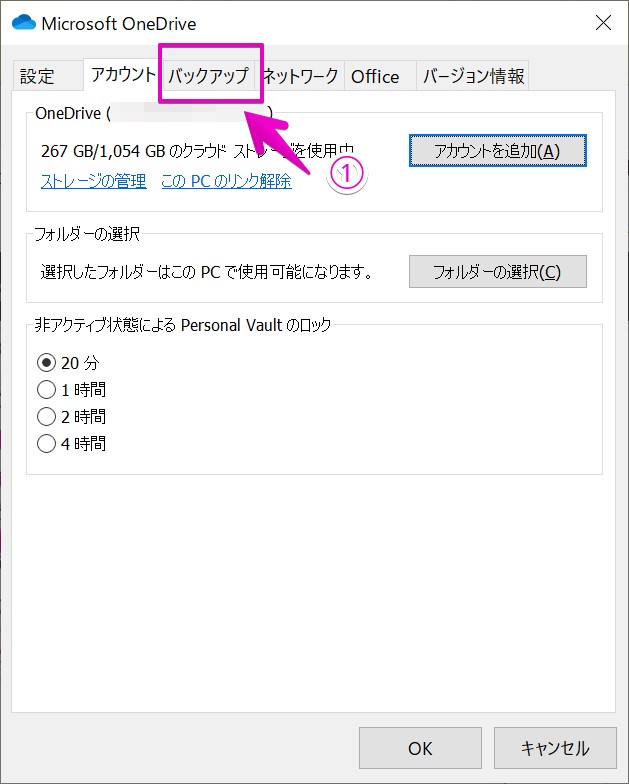Screen dimensions: 629x784
Task: Open the ストレージの管理 link
Action: (94, 180)
